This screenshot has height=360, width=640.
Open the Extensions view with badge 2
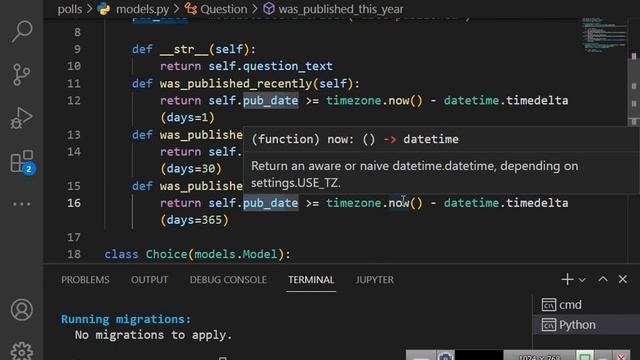[22, 162]
